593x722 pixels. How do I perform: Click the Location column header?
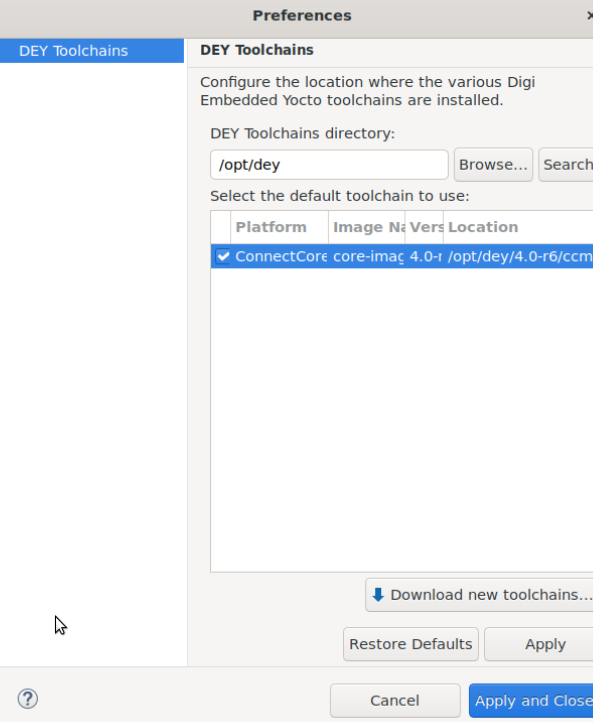pos(518,227)
